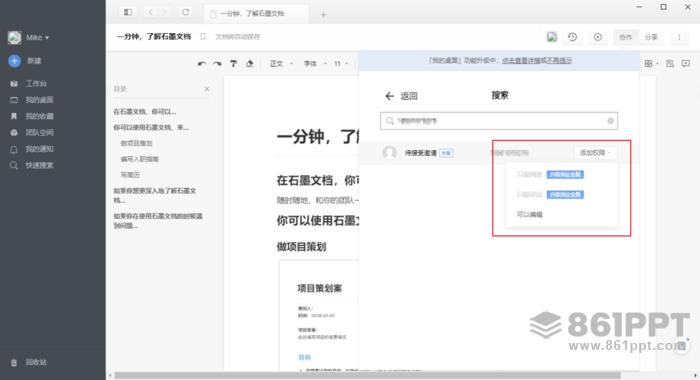Choose 只能评论 permission option

[529, 195]
